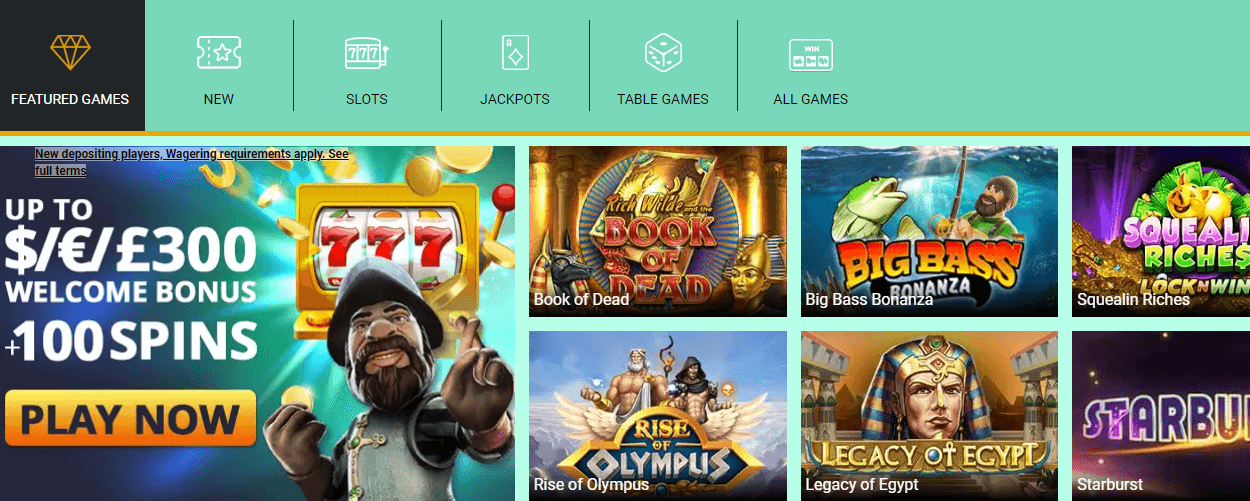Click the welcome bonus slot machine banner

[257, 323]
